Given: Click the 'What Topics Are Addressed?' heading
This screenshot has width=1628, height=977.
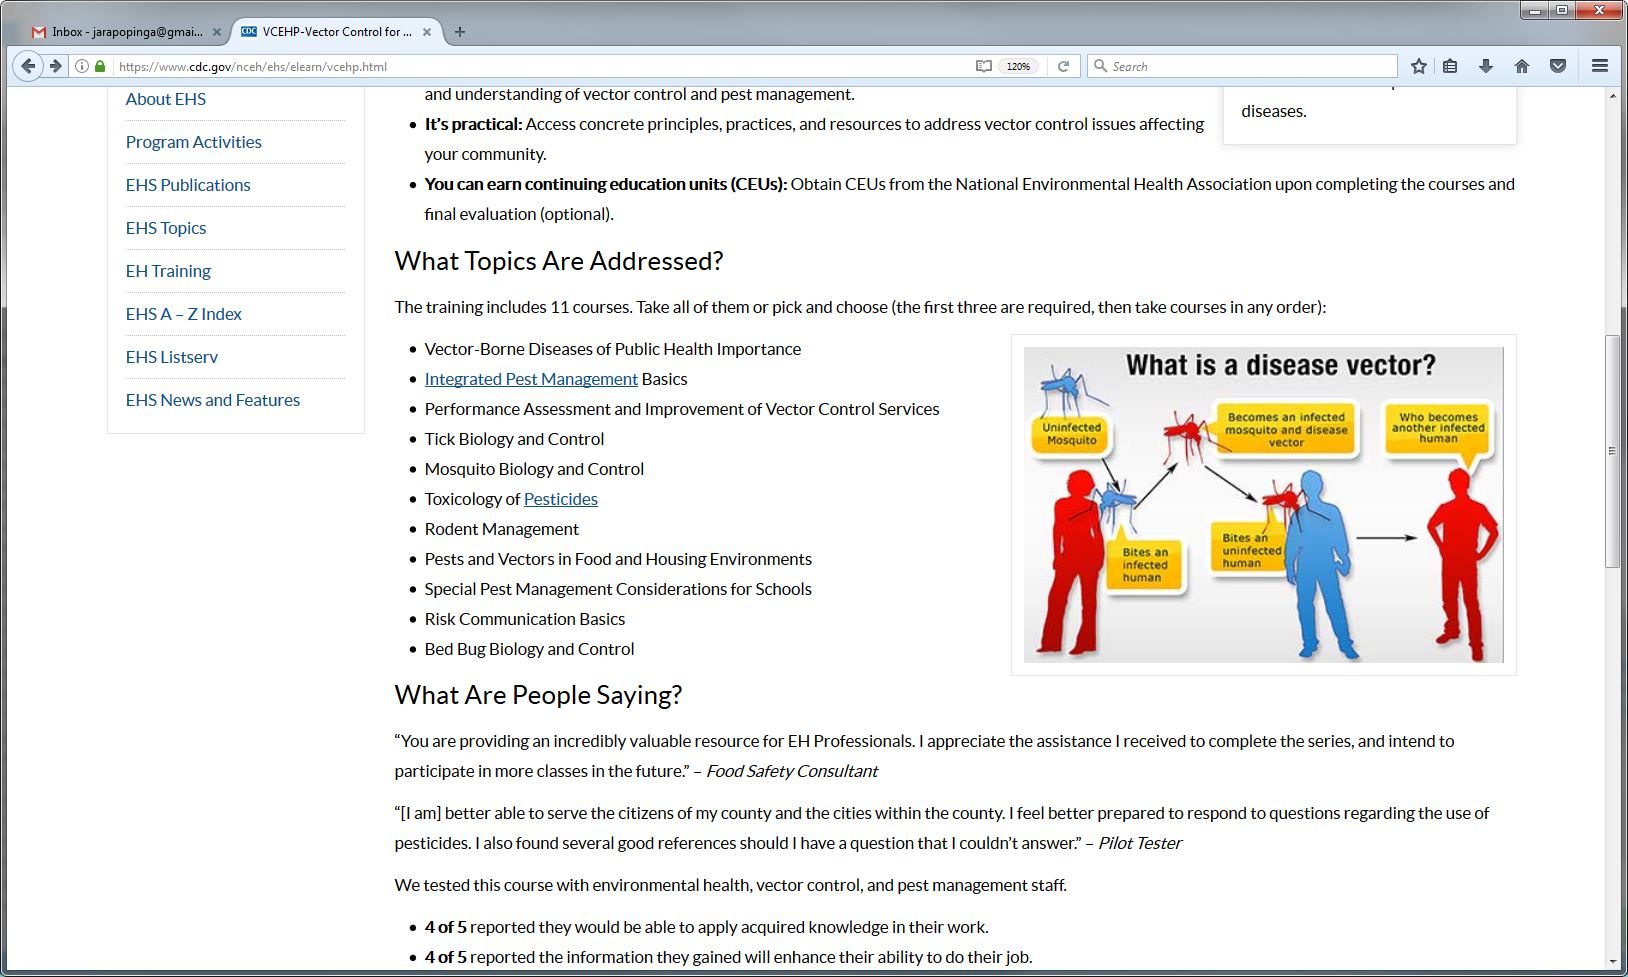Looking at the screenshot, I should coord(559,261).
